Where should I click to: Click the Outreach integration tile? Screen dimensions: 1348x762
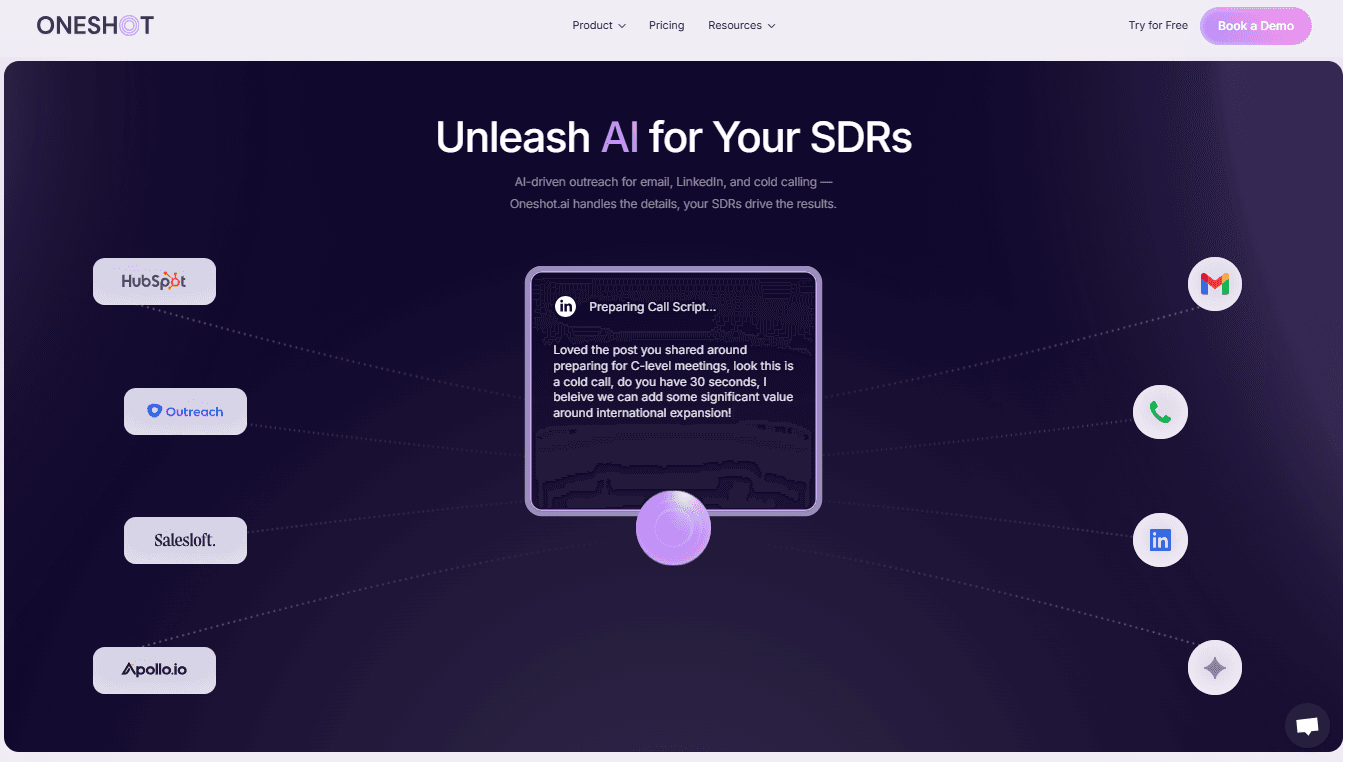pos(185,411)
